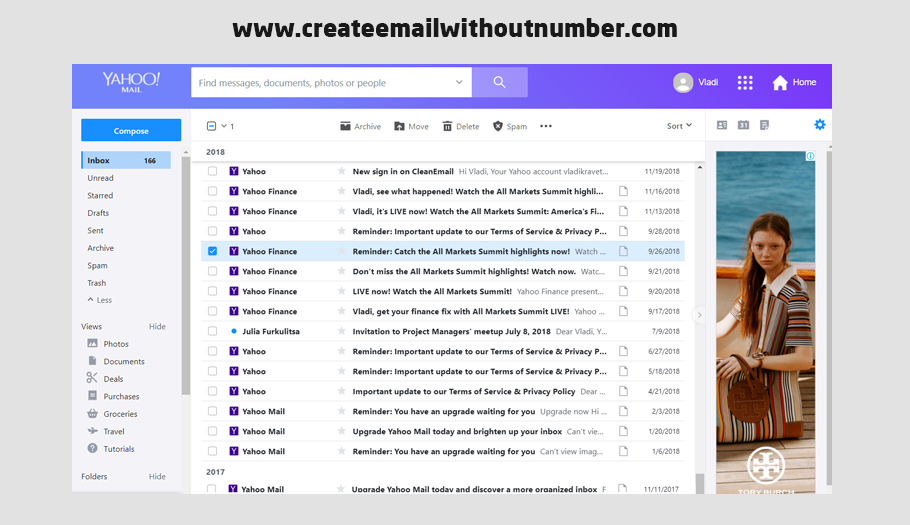
Task: Open the Sent folder
Action: (95, 230)
